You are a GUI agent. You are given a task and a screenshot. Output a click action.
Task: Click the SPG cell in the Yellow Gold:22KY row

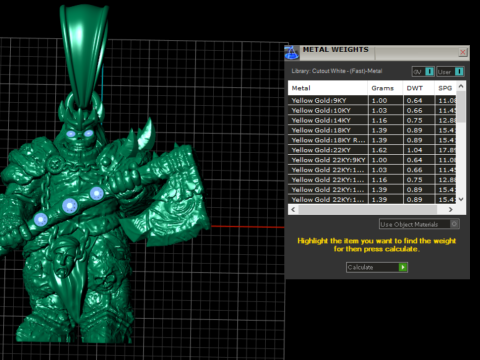tap(446, 150)
